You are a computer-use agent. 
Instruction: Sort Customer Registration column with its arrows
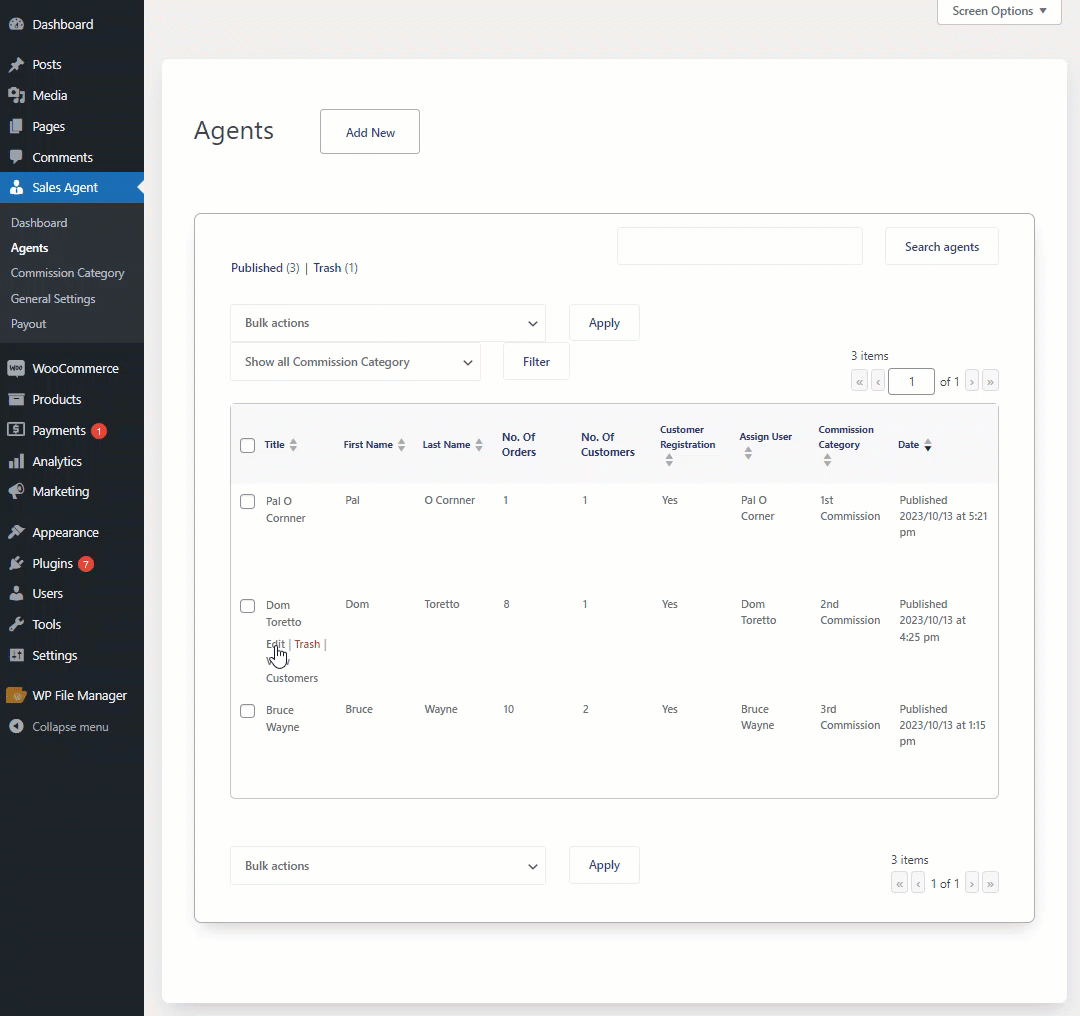click(x=669, y=460)
